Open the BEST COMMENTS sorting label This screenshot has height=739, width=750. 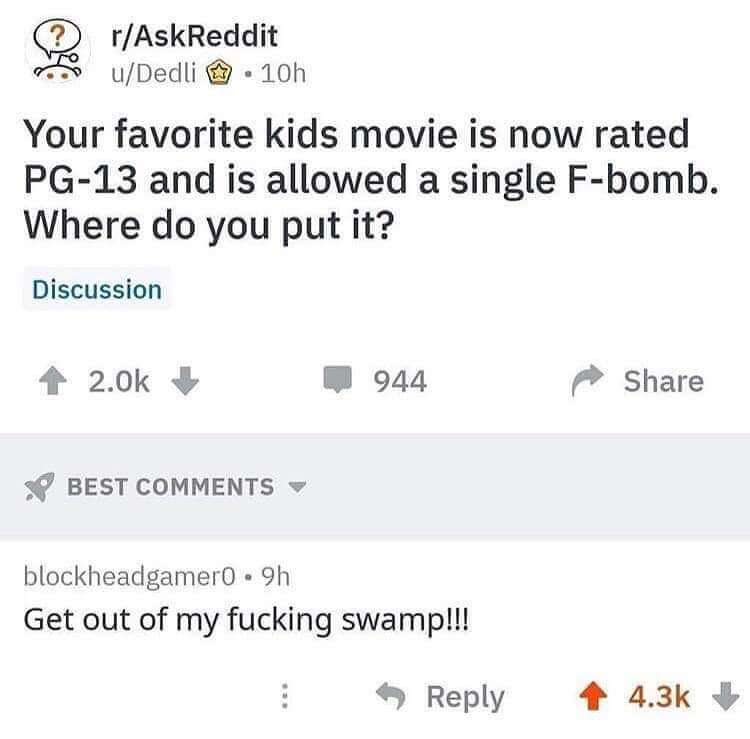(x=171, y=487)
